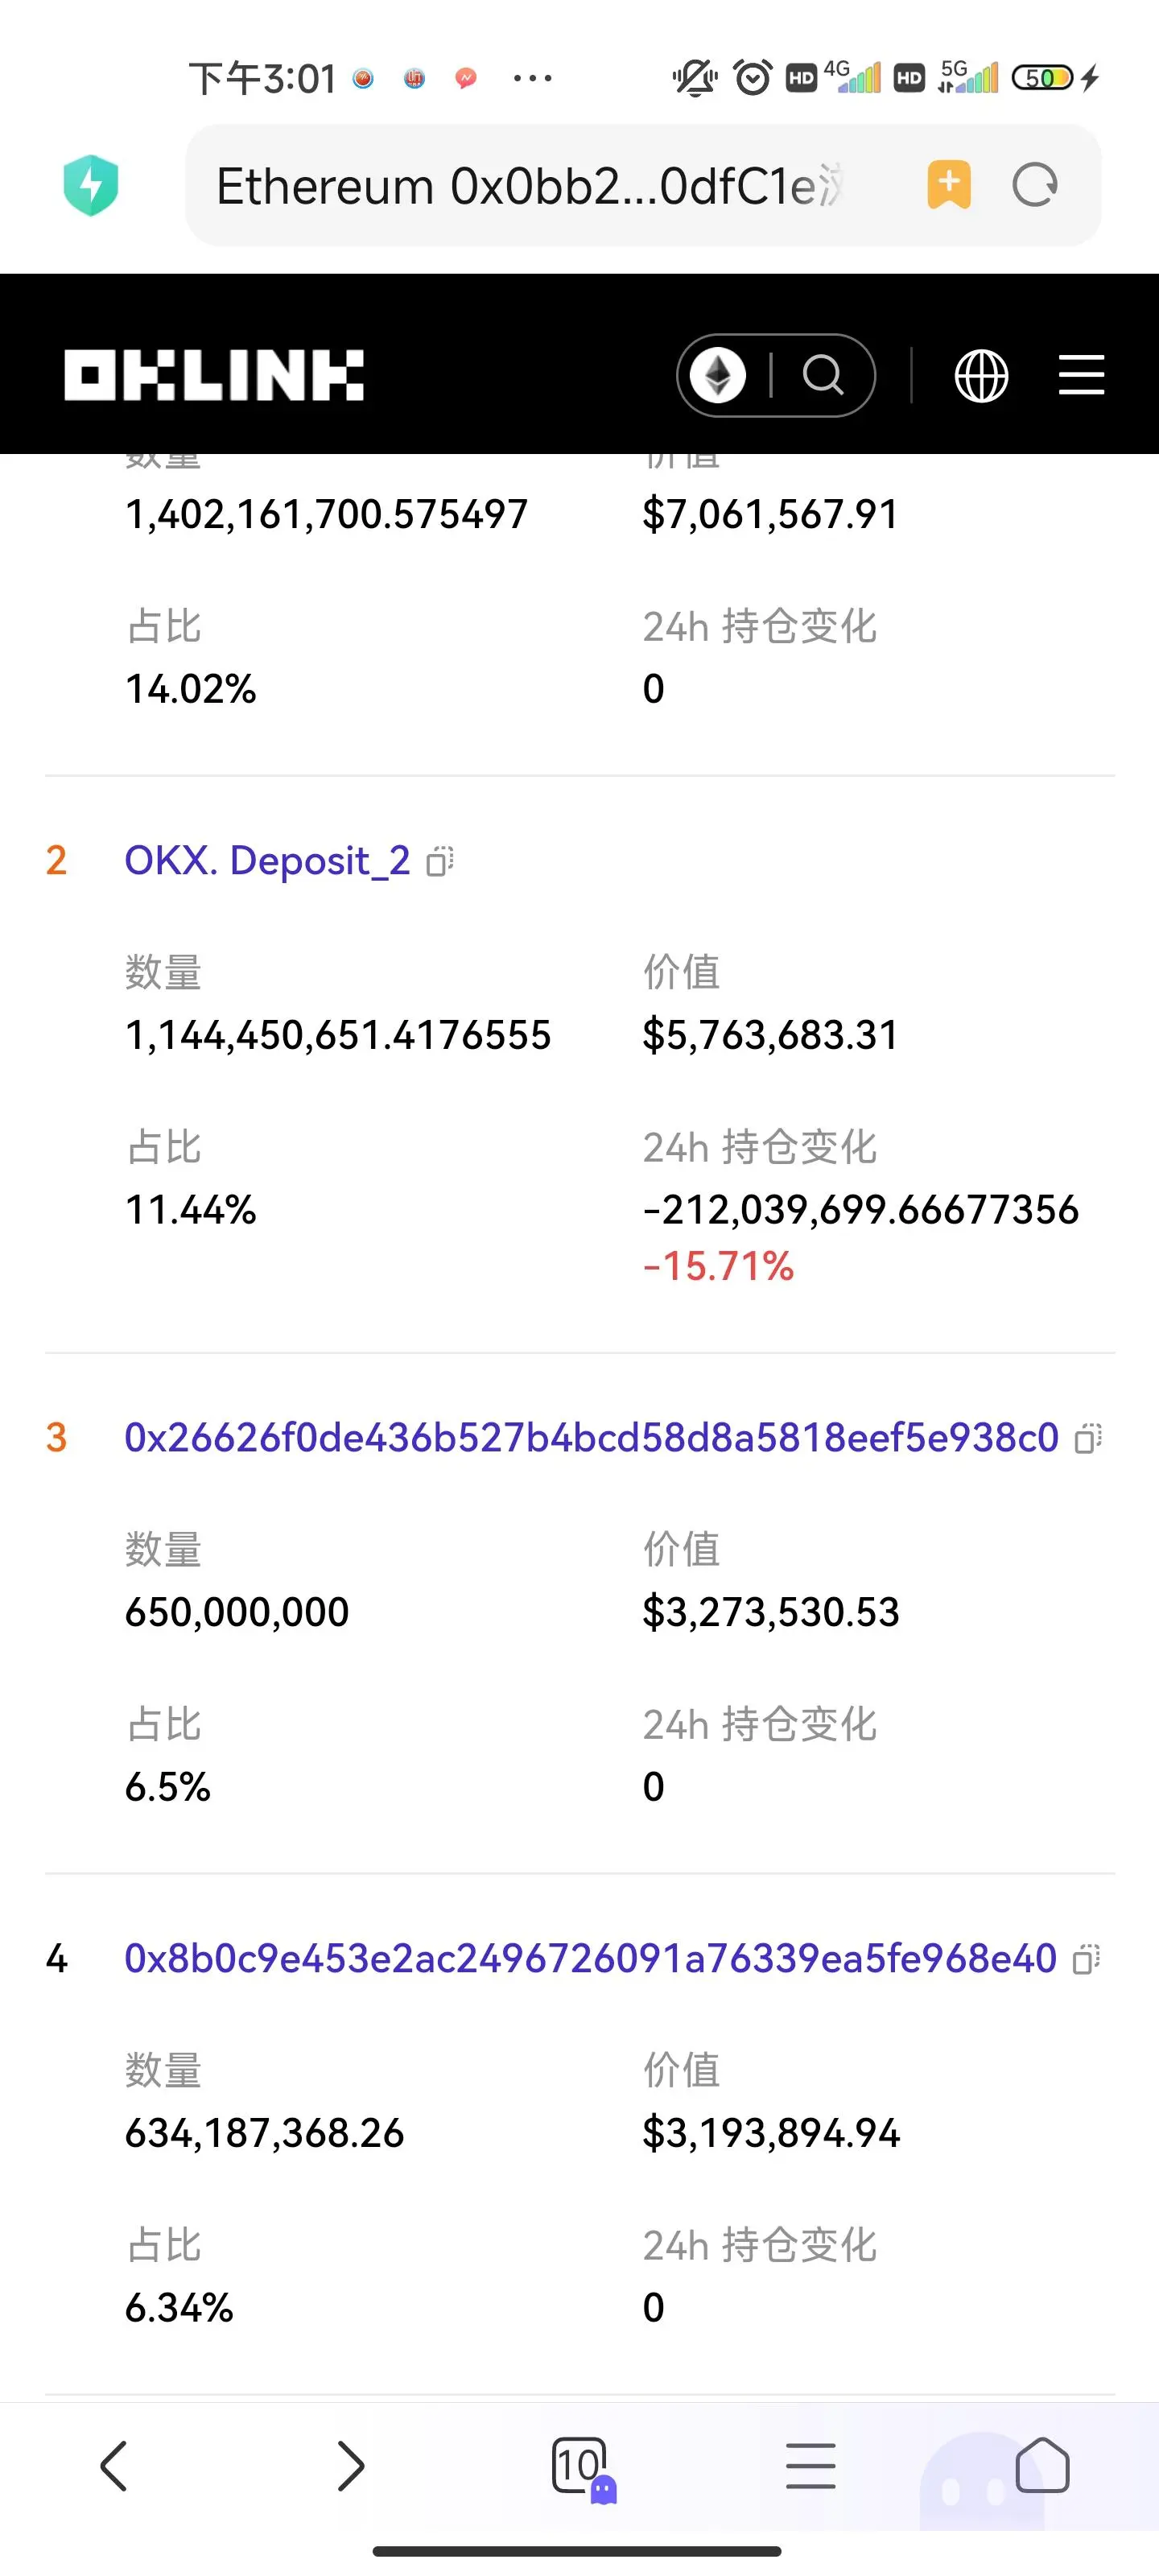Viewport: 1159px width, 2576px height.
Task: Tap the address bar showing Ethereum 0x0bb2
Action: 643,185
